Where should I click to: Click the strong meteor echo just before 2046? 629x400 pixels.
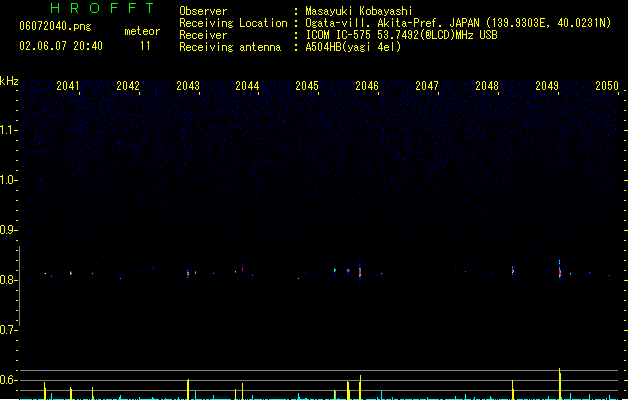360,272
